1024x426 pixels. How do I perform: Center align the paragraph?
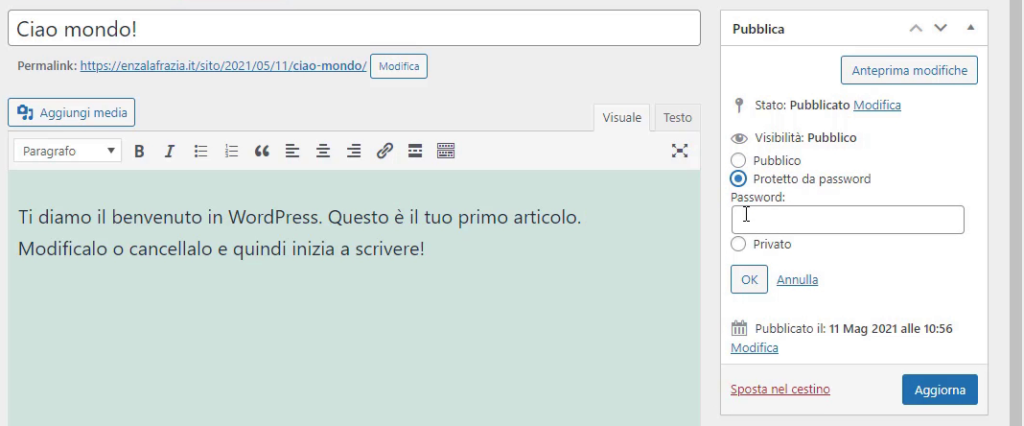[x=323, y=151]
